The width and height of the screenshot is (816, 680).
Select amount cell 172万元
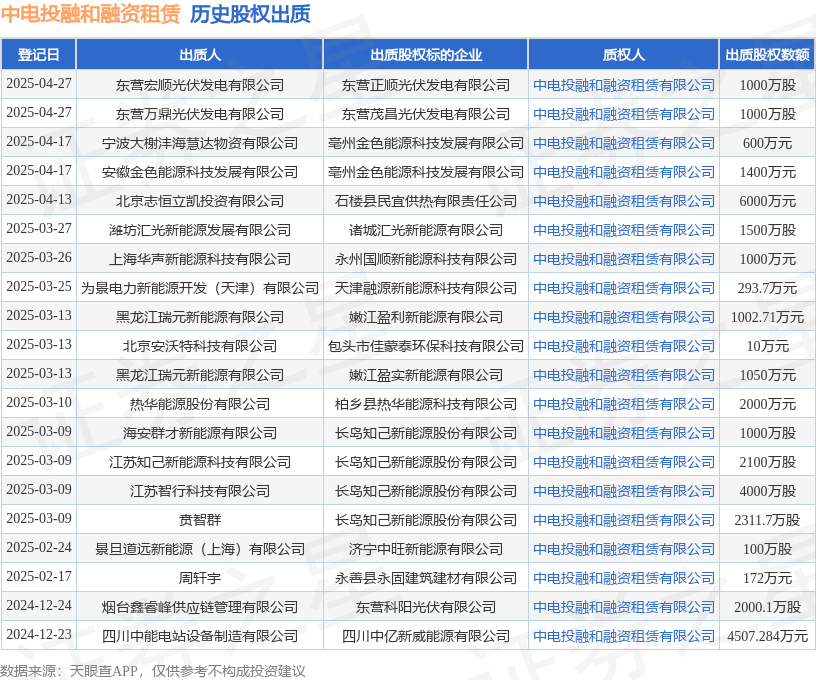pos(767,578)
